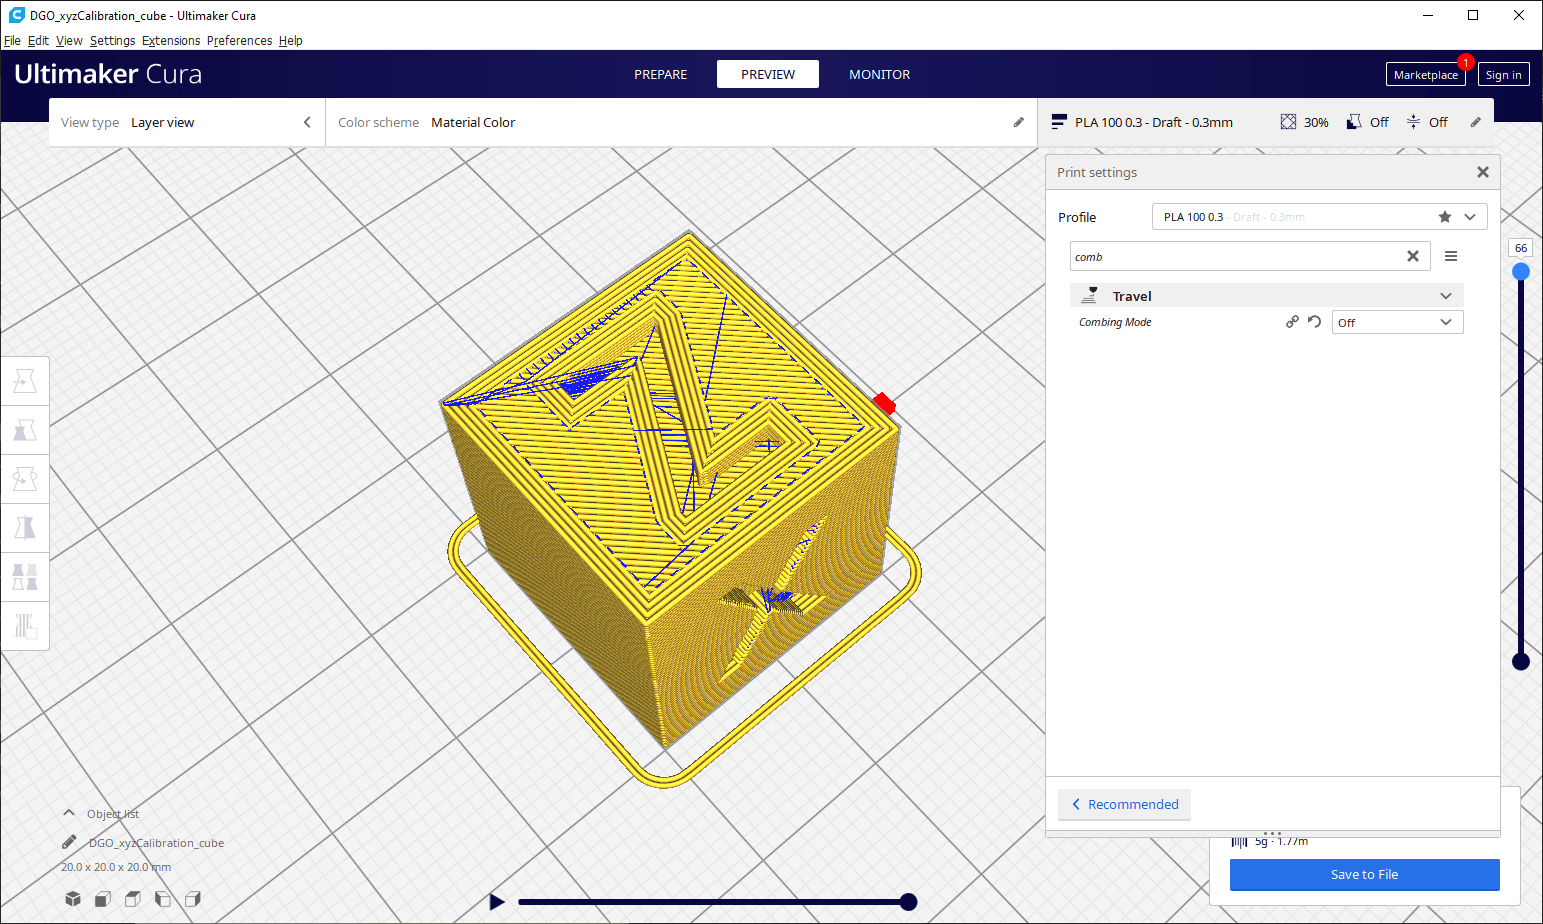This screenshot has height=924, width=1543.
Task: Click the Combing Mode setting label
Action: [1115, 322]
